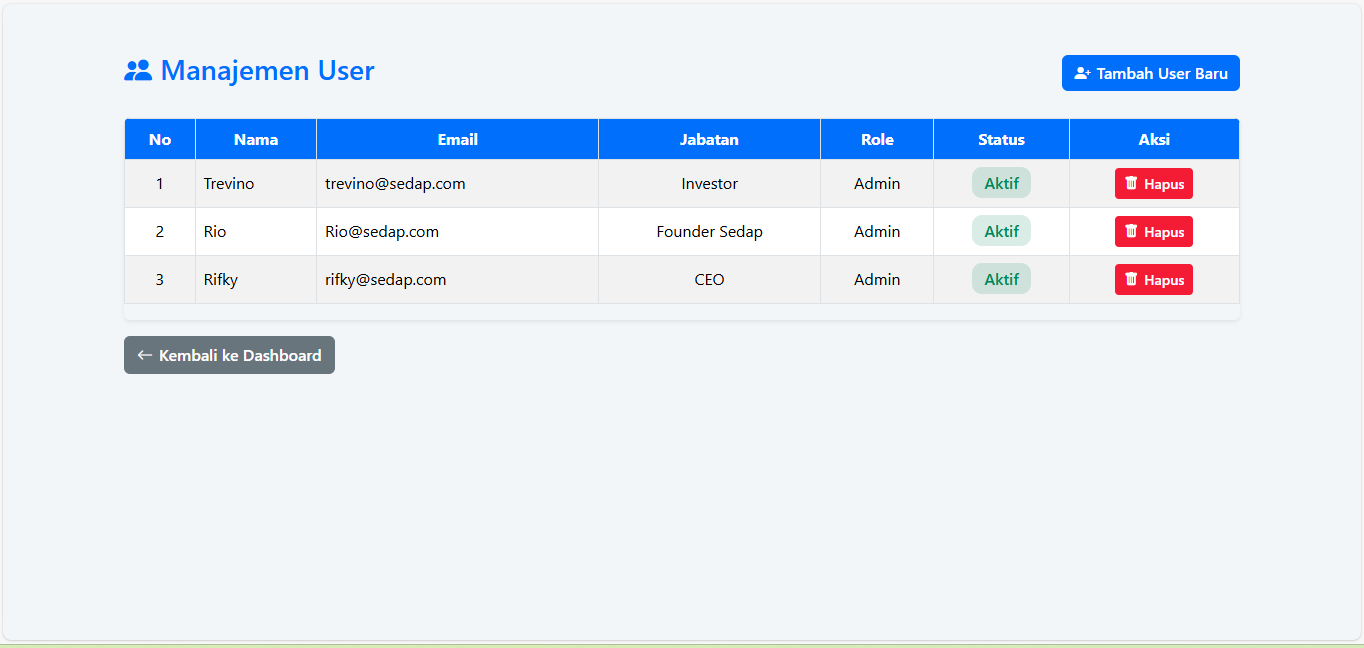Click the Email column header

[x=457, y=139]
